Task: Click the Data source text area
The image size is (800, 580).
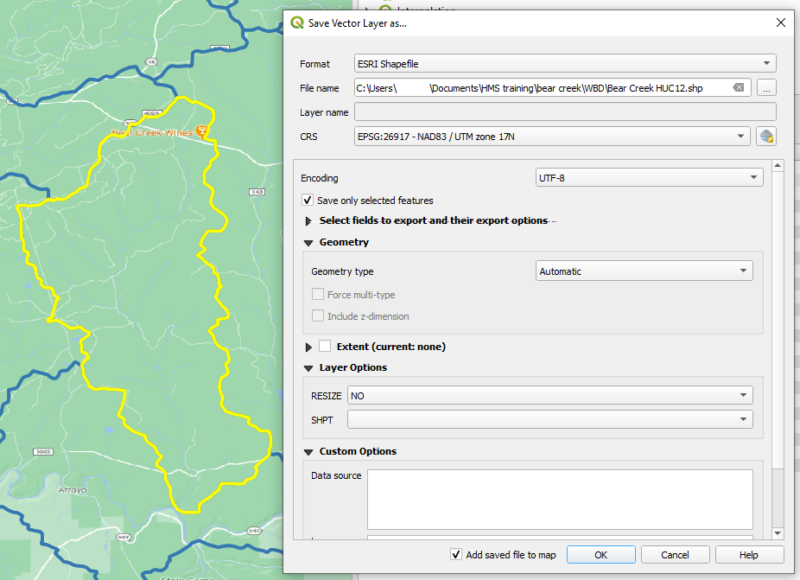Action: 560,495
